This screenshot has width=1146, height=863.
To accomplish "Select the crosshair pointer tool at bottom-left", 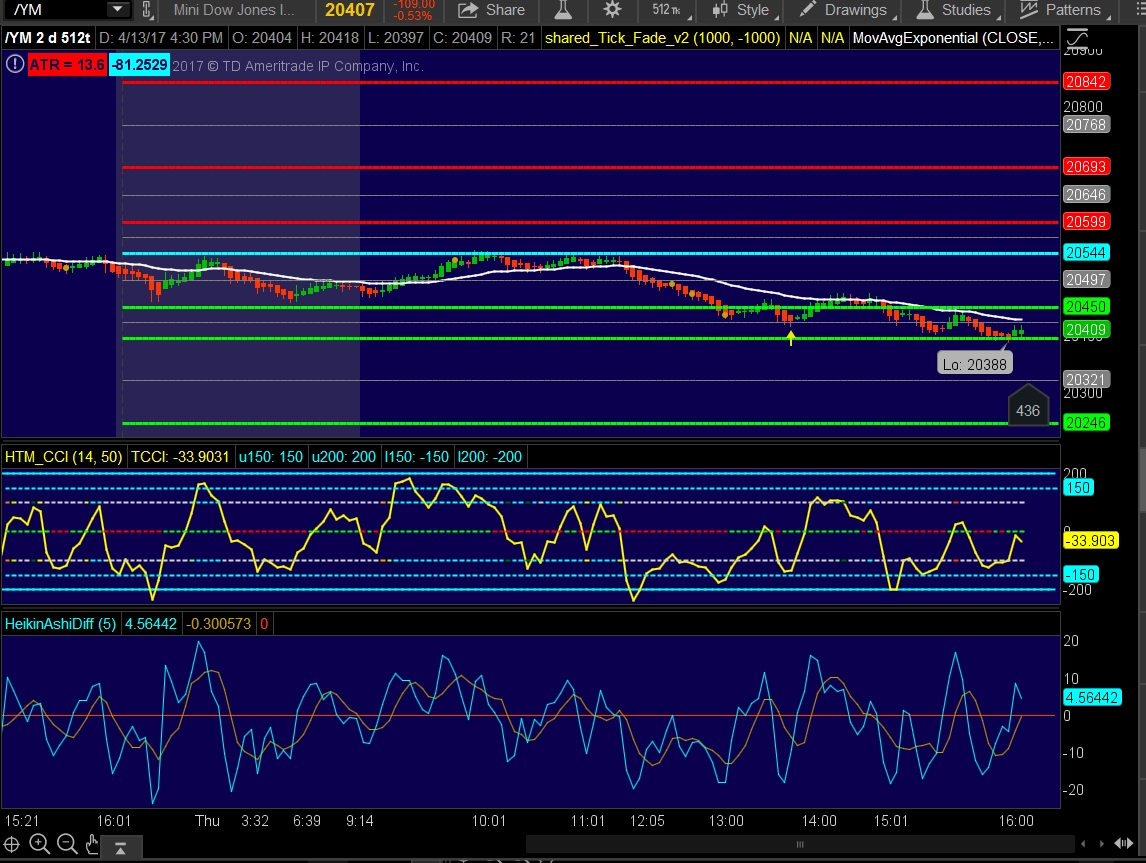I will [13, 844].
